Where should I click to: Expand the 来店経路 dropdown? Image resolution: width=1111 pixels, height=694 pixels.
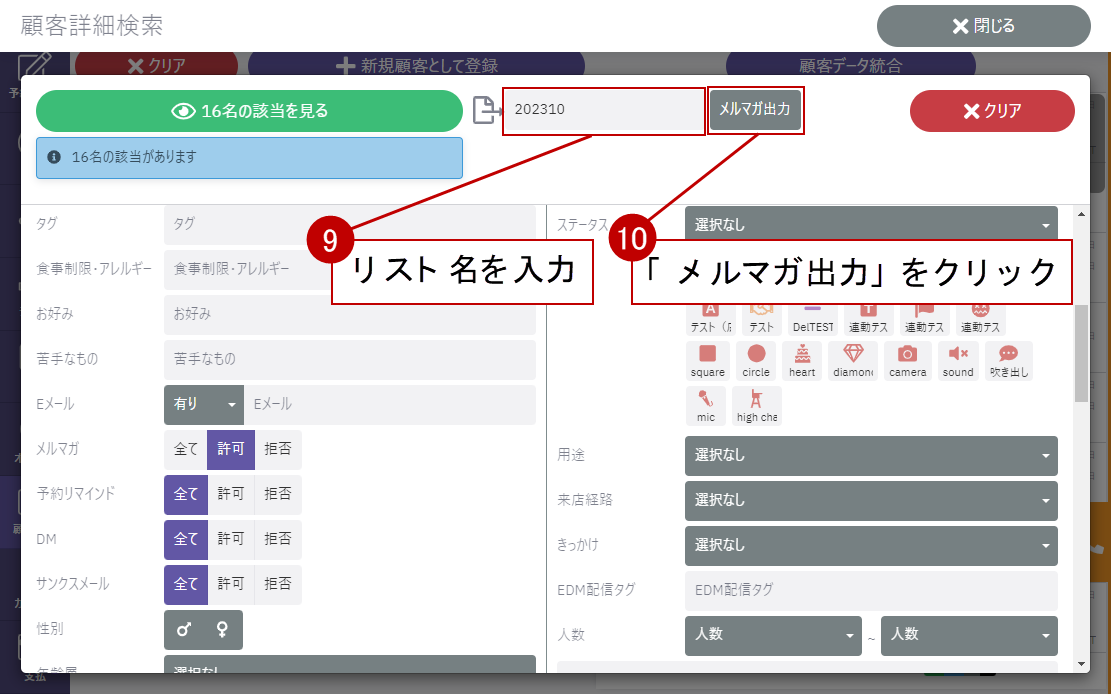pos(870,501)
